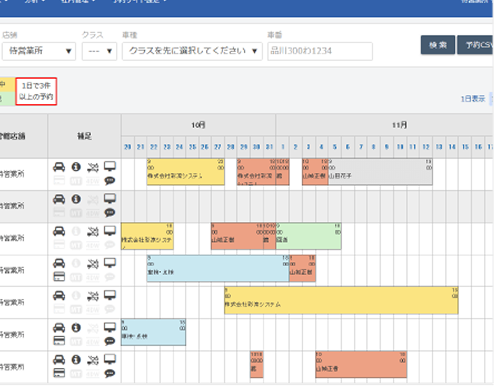Click the November 14 date link
The width and height of the screenshot is (494, 386).
coord(452,147)
